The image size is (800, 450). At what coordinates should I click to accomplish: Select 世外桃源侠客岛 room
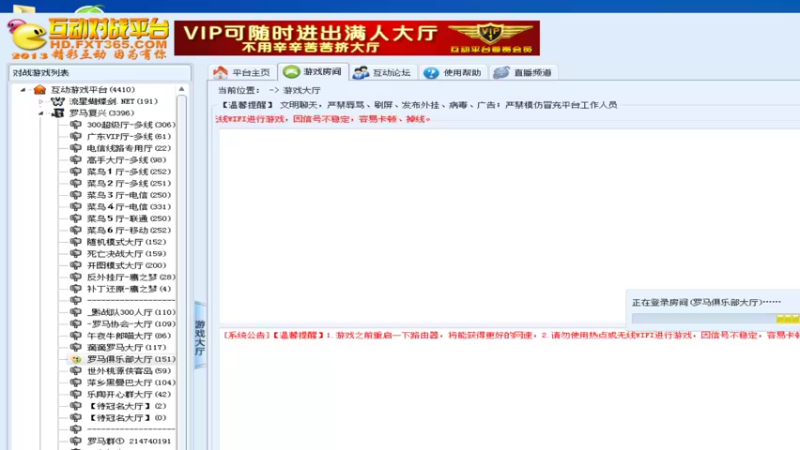[x=129, y=371]
